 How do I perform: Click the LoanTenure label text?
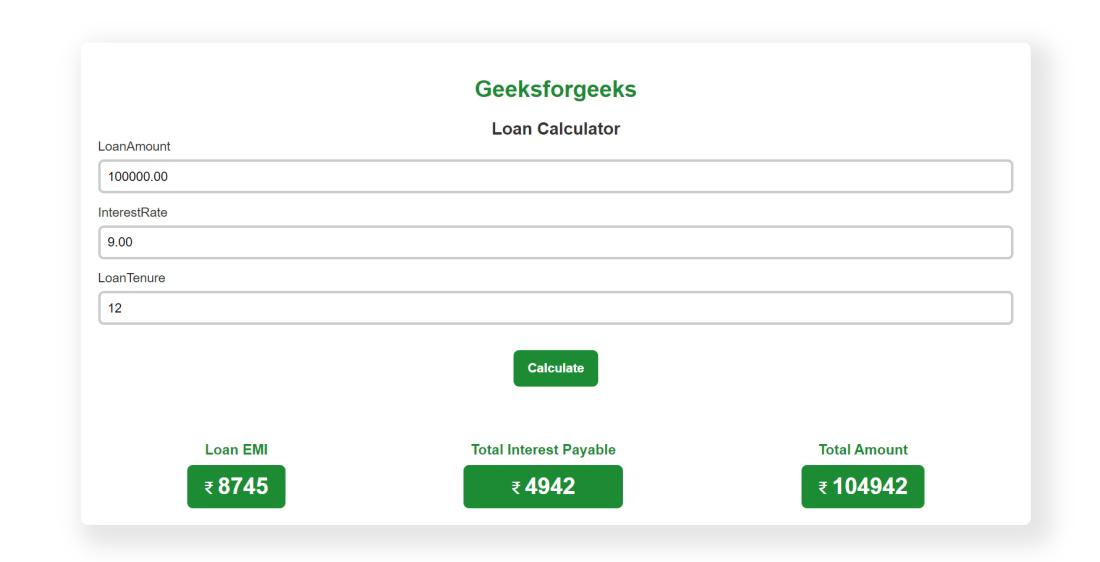coord(132,278)
